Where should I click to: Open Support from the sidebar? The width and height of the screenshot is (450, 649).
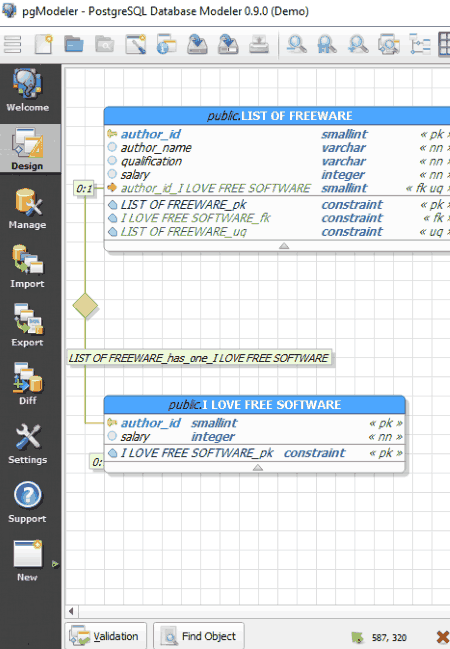27,502
